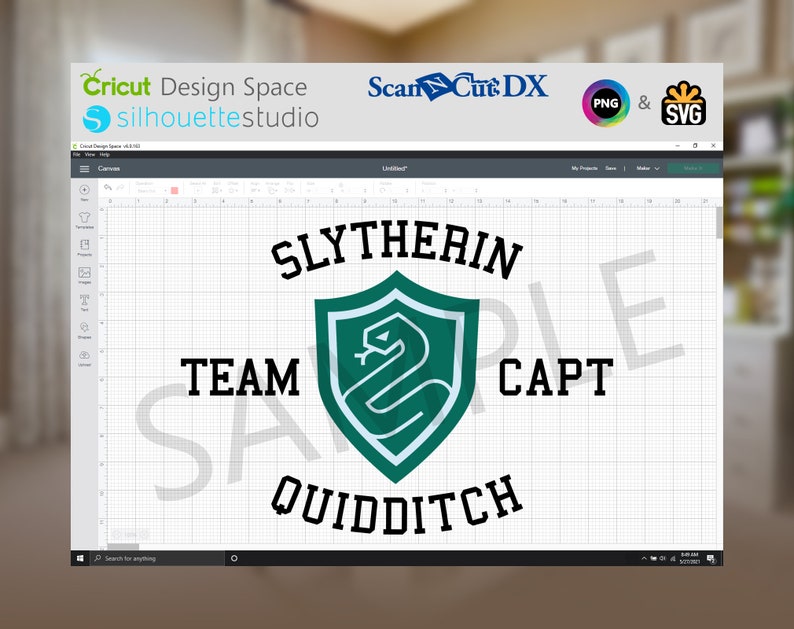Click the Cortana circle icon
Screen dimensions: 794x629
click(234, 558)
